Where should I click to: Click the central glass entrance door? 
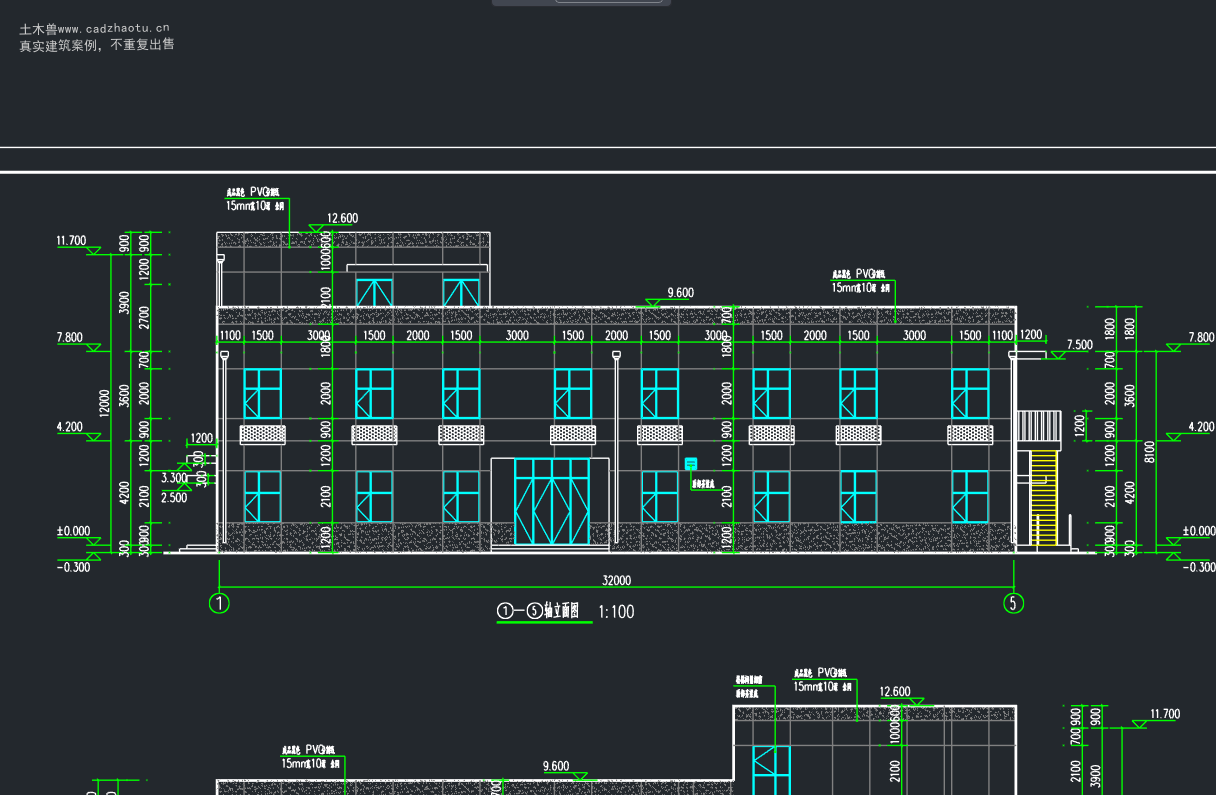[x=551, y=502]
